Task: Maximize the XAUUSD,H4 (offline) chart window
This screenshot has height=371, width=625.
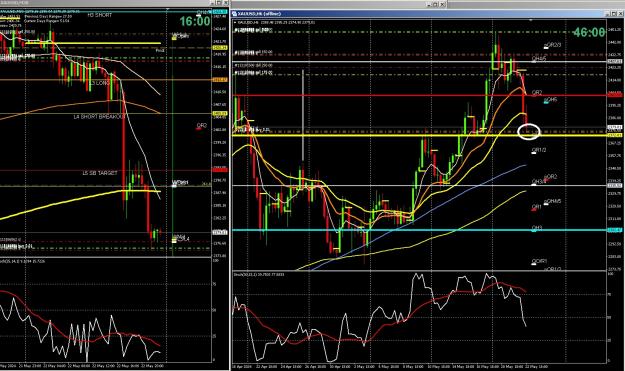Action: [x=613, y=14]
